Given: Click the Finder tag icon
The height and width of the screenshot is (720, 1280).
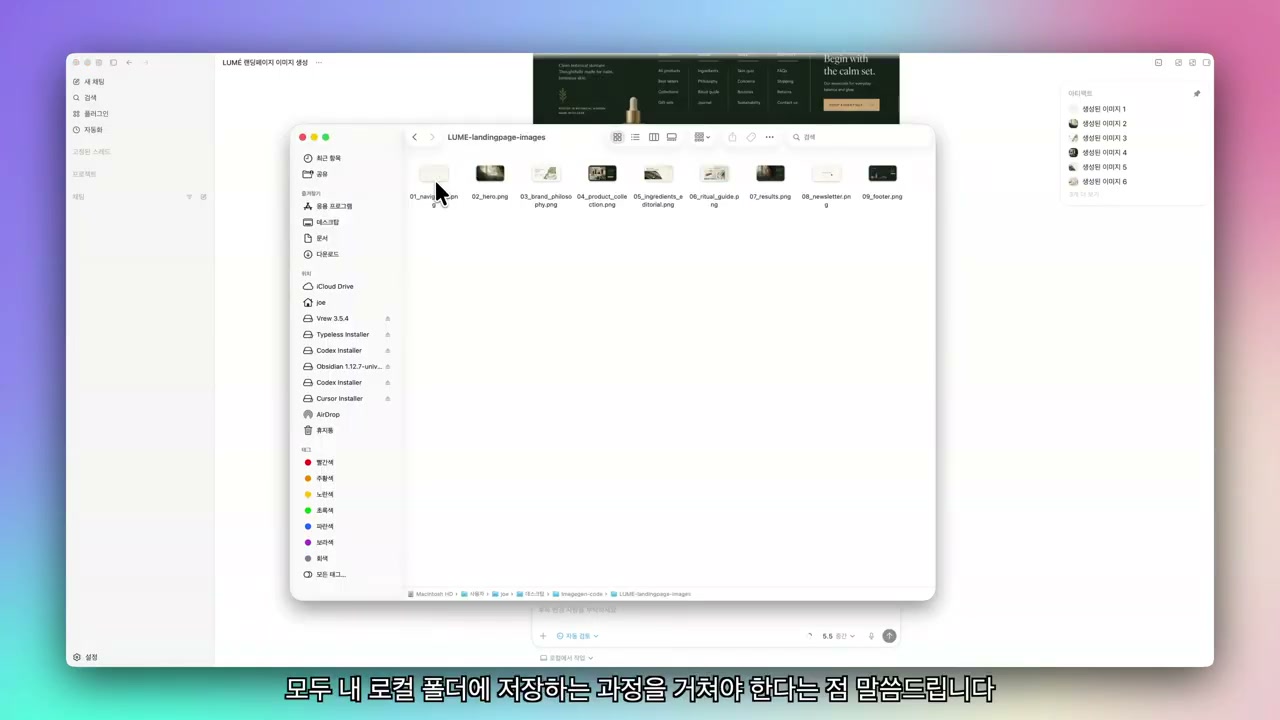Looking at the screenshot, I should (751, 137).
